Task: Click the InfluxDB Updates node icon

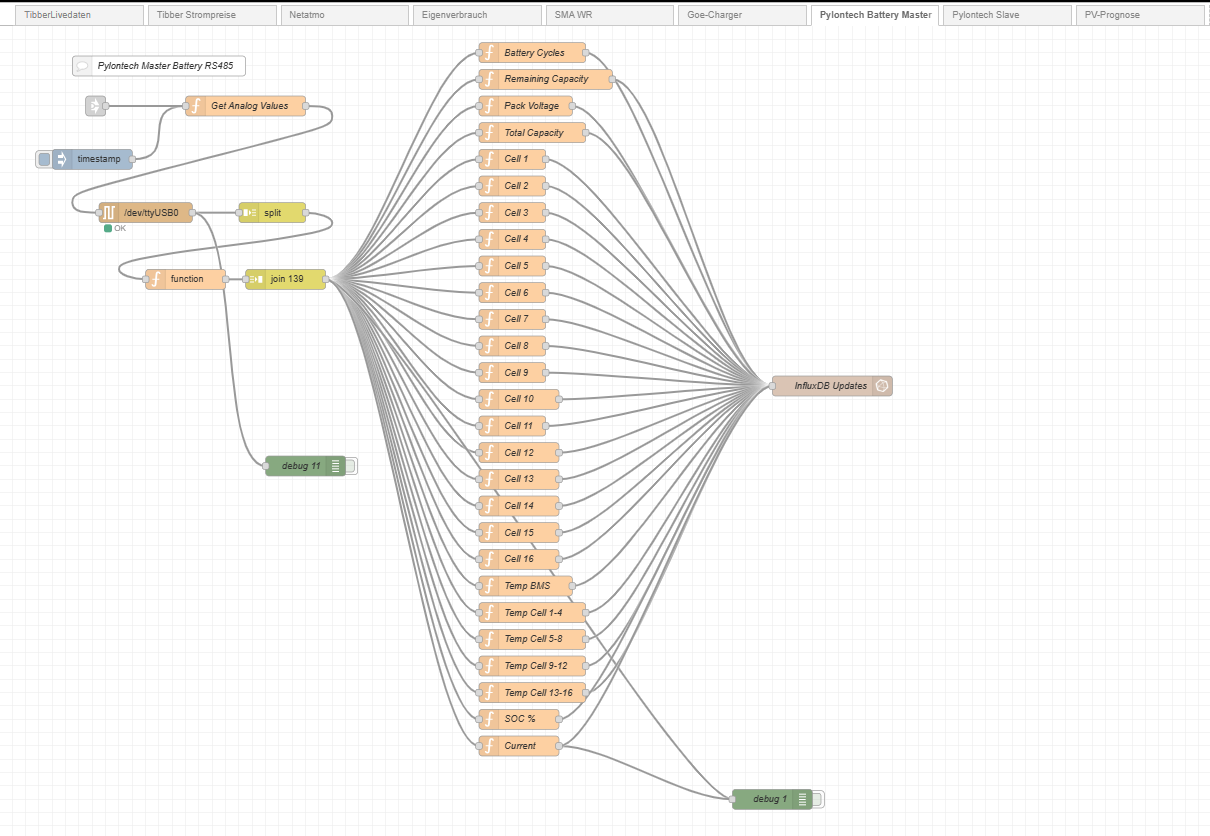Action: coord(882,386)
